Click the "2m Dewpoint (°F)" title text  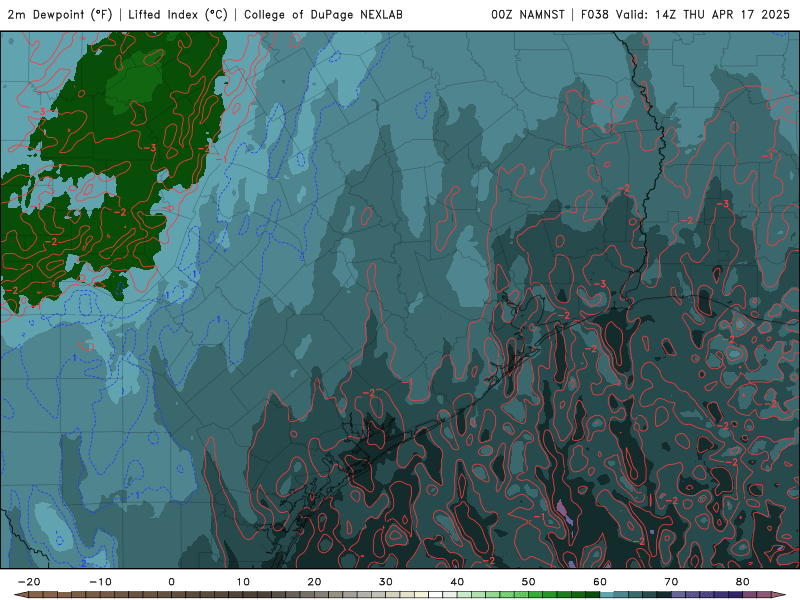coord(60,15)
